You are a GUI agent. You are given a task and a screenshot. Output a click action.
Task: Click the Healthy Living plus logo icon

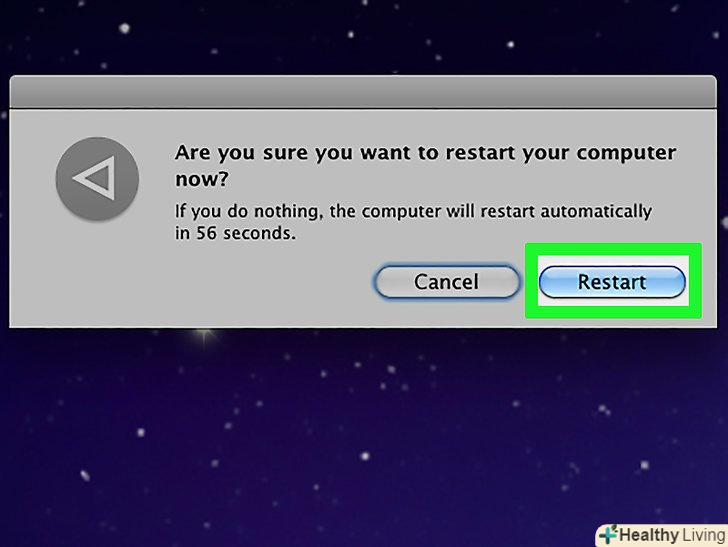(608, 534)
